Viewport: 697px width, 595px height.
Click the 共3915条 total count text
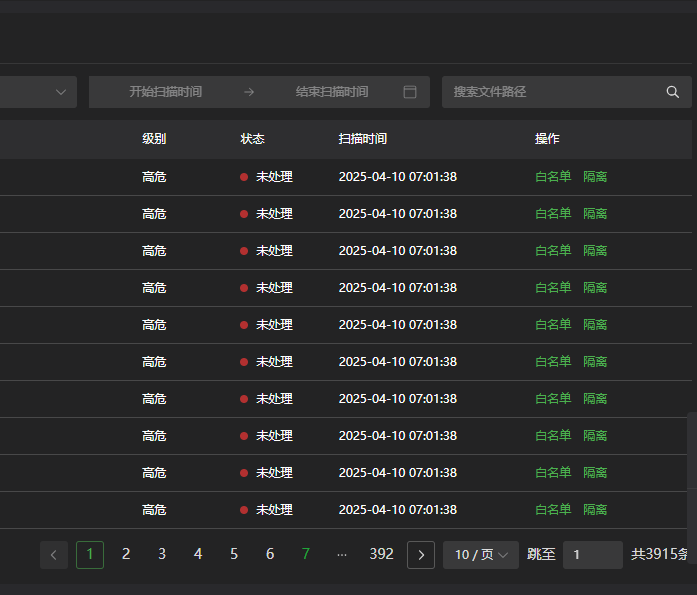(659, 554)
